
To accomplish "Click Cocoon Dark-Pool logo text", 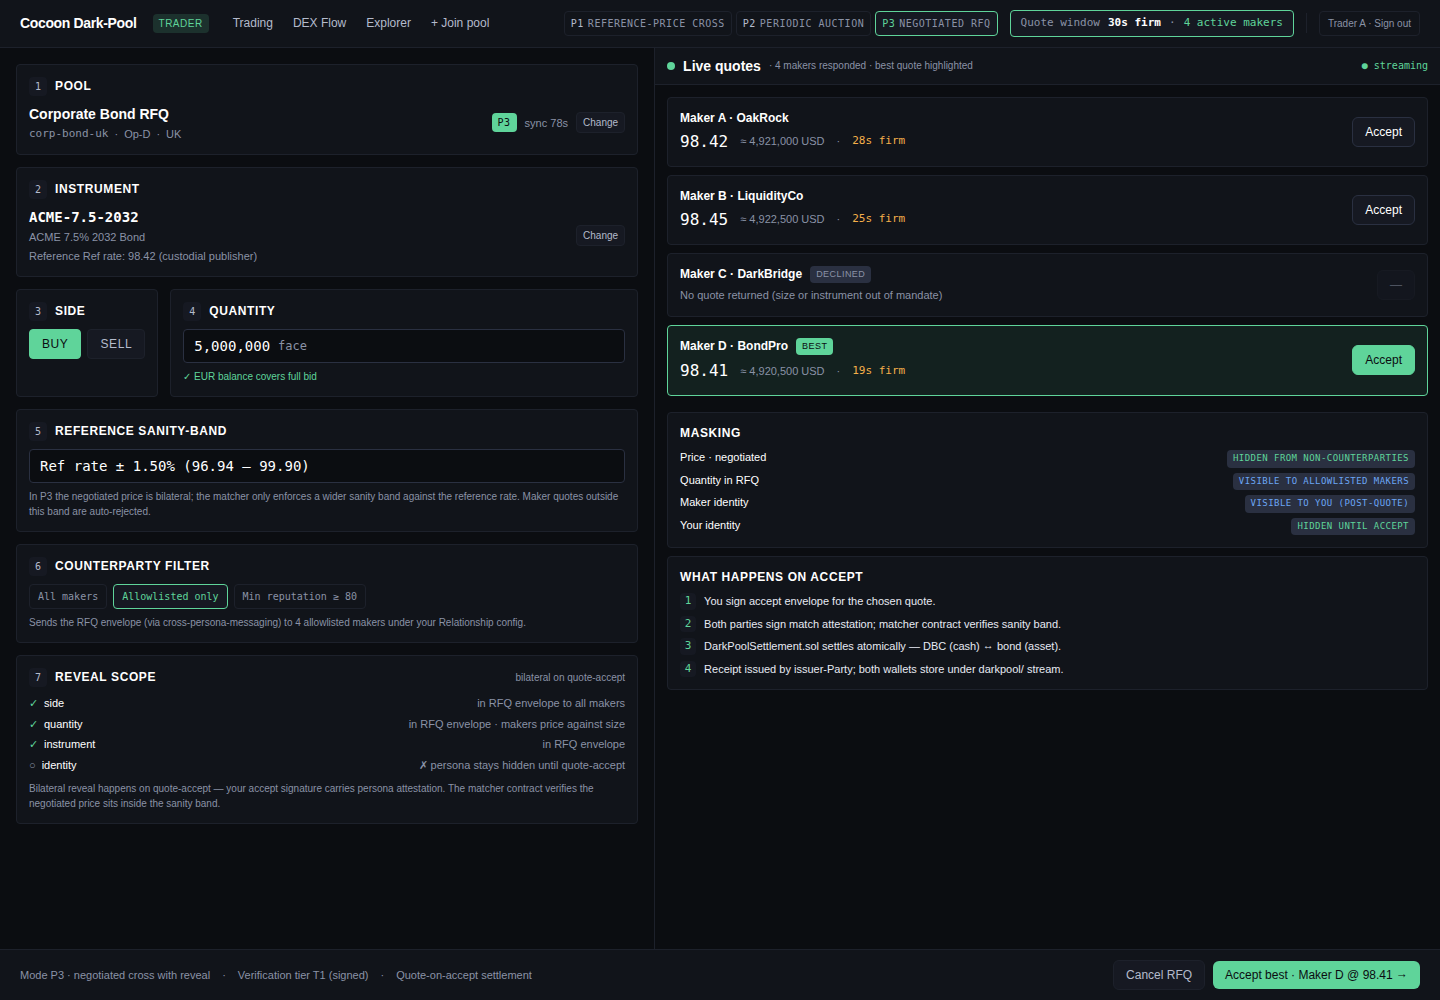I will pyautogui.click(x=78, y=23).
